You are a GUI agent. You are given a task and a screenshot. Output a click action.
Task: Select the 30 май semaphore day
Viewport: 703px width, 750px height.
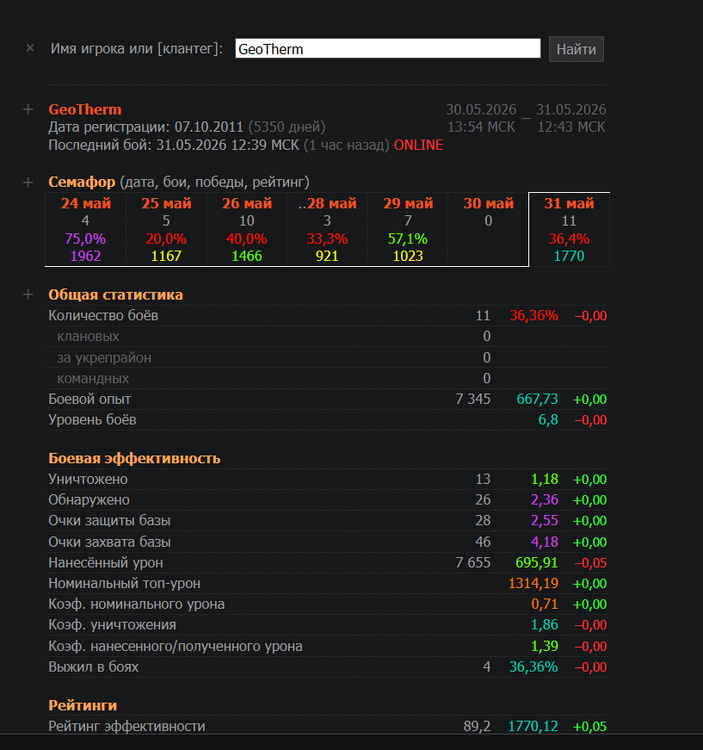pyautogui.click(x=488, y=229)
